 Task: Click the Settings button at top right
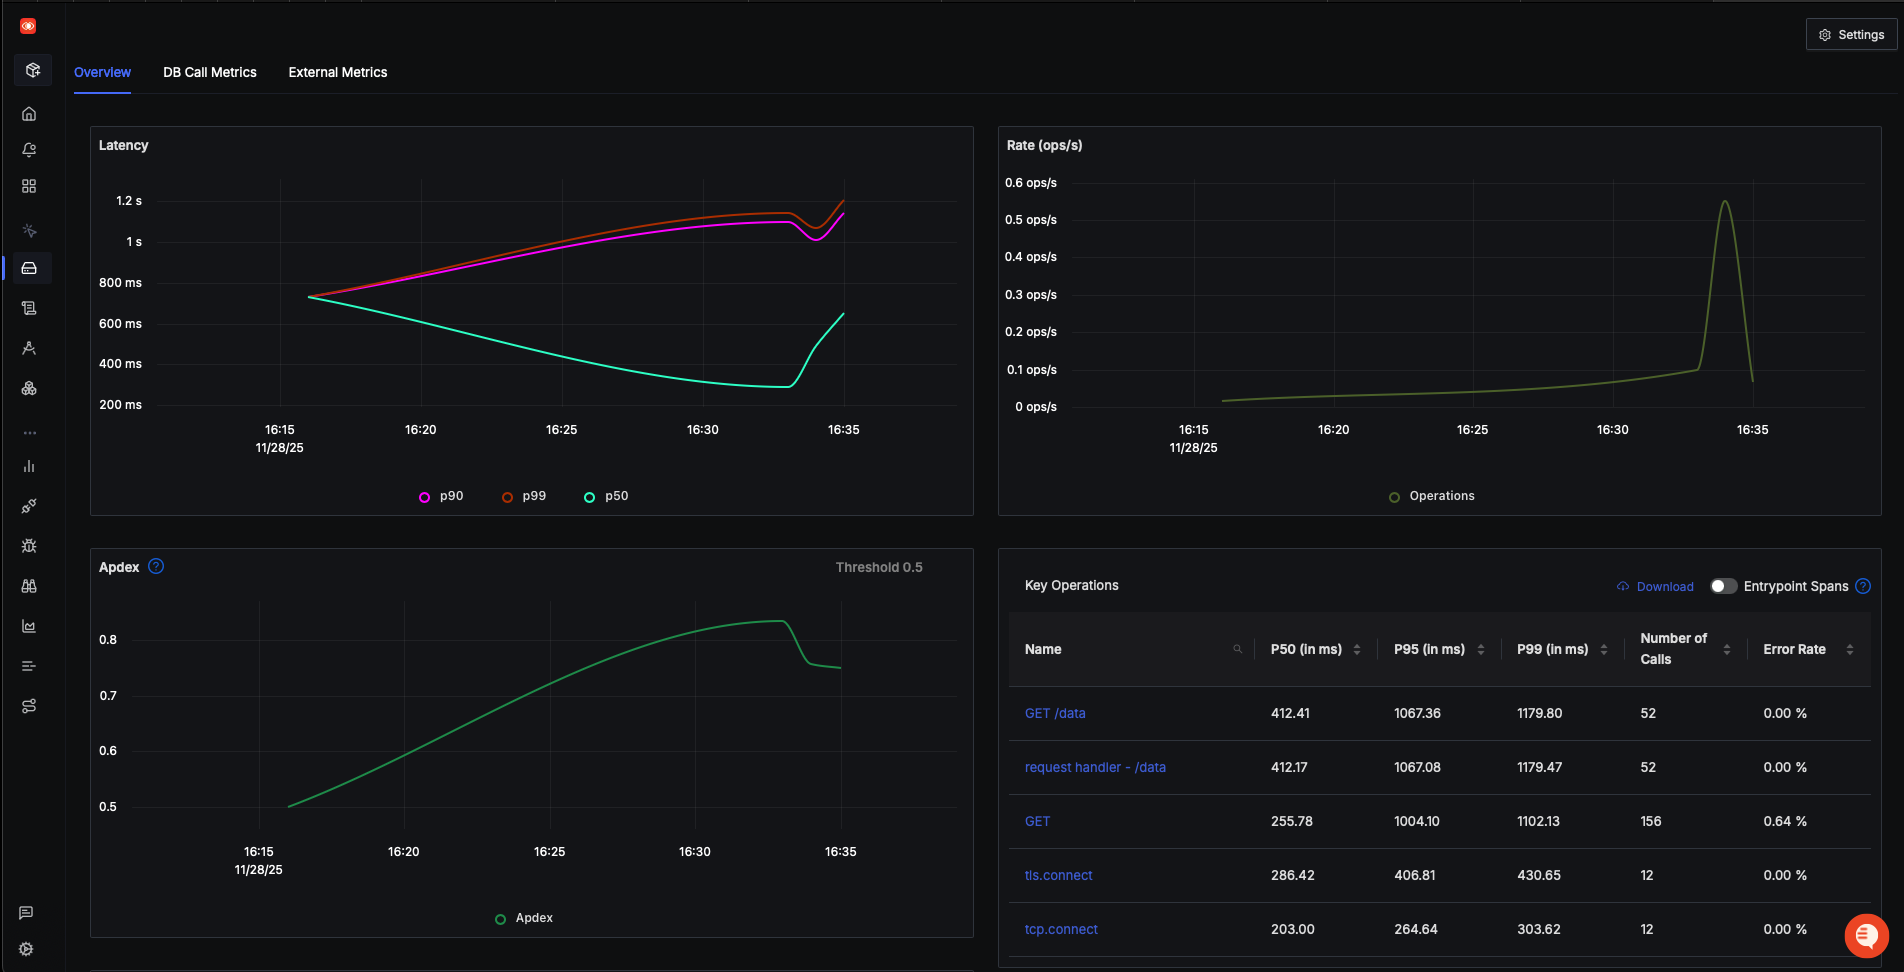(1851, 34)
